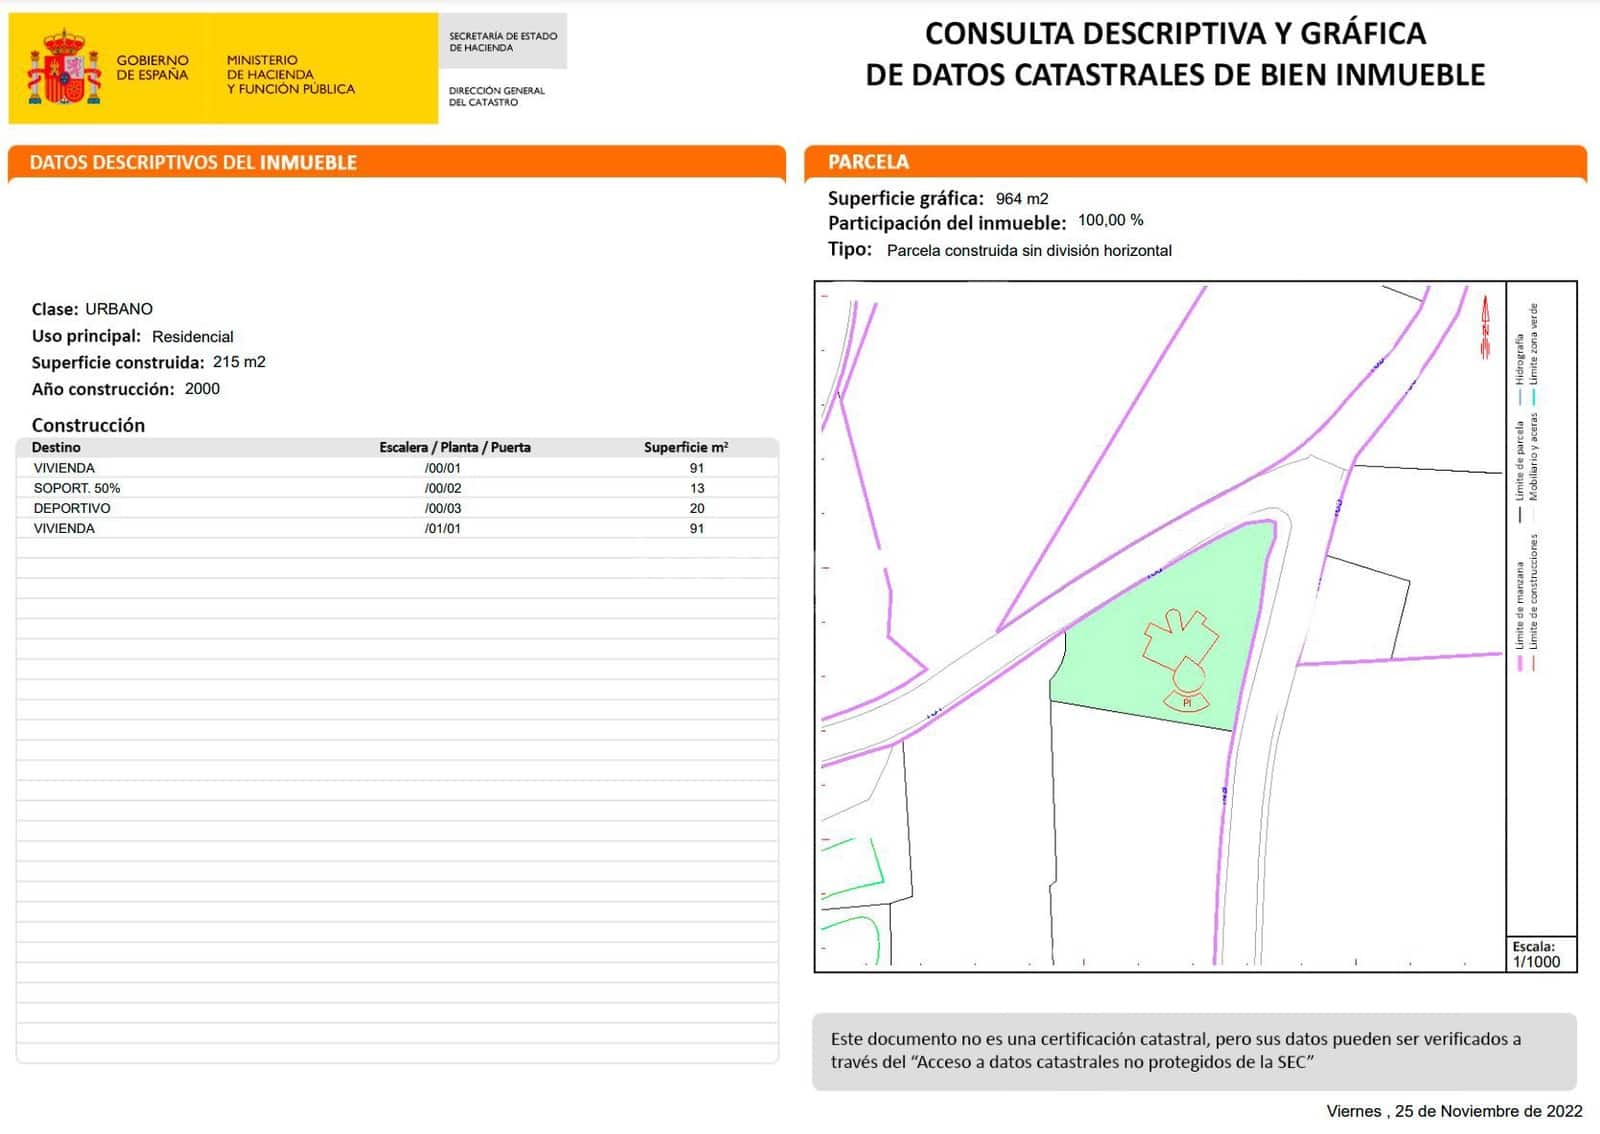The height and width of the screenshot is (1134, 1600).
Task: Select the Límite zona verde legend symbol
Action: coord(1535,392)
